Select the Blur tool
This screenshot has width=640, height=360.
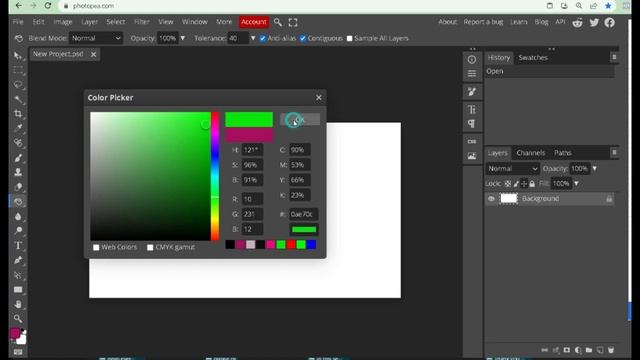click(18, 216)
